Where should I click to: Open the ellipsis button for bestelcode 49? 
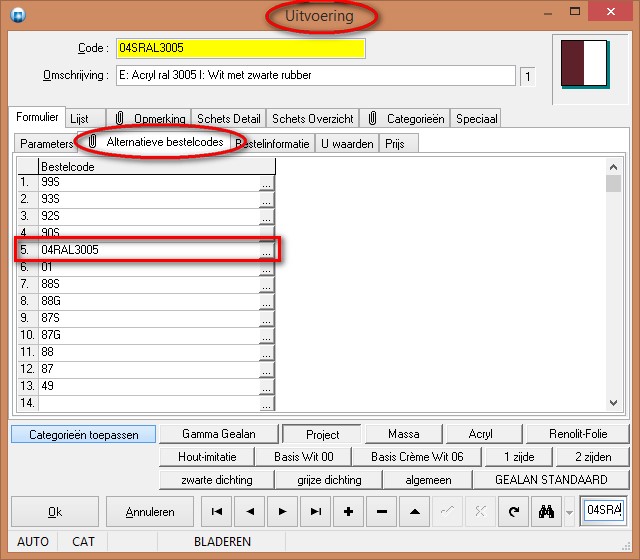[267, 388]
